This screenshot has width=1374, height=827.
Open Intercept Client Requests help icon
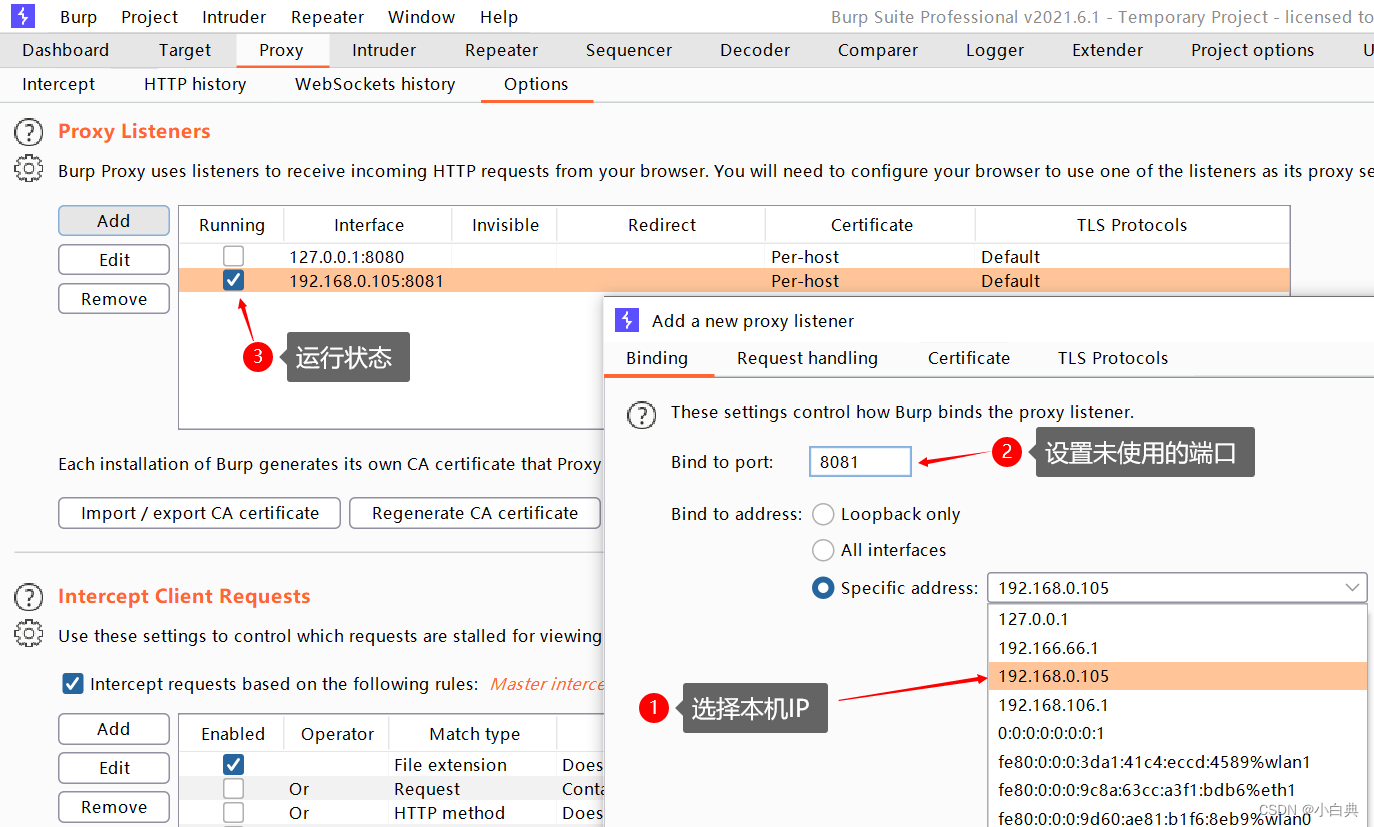click(29, 597)
